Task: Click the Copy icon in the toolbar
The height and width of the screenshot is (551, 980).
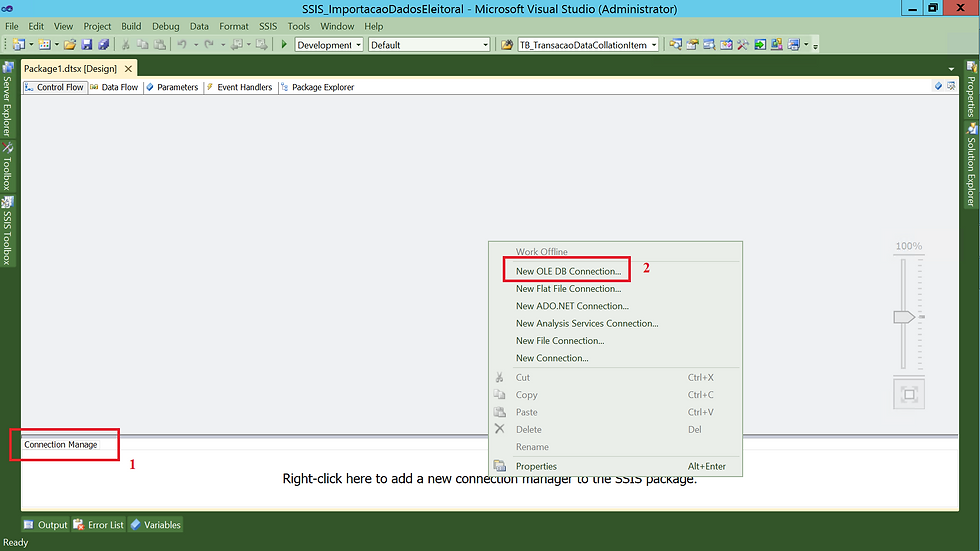Action: point(142,44)
